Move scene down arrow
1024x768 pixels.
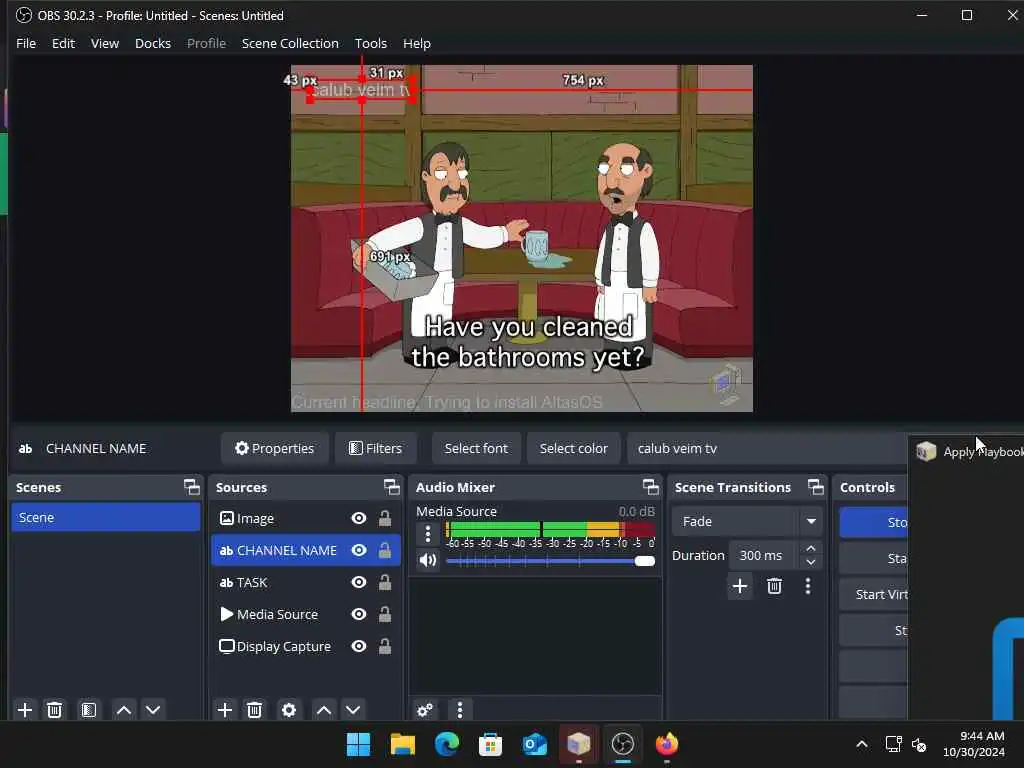(153, 710)
